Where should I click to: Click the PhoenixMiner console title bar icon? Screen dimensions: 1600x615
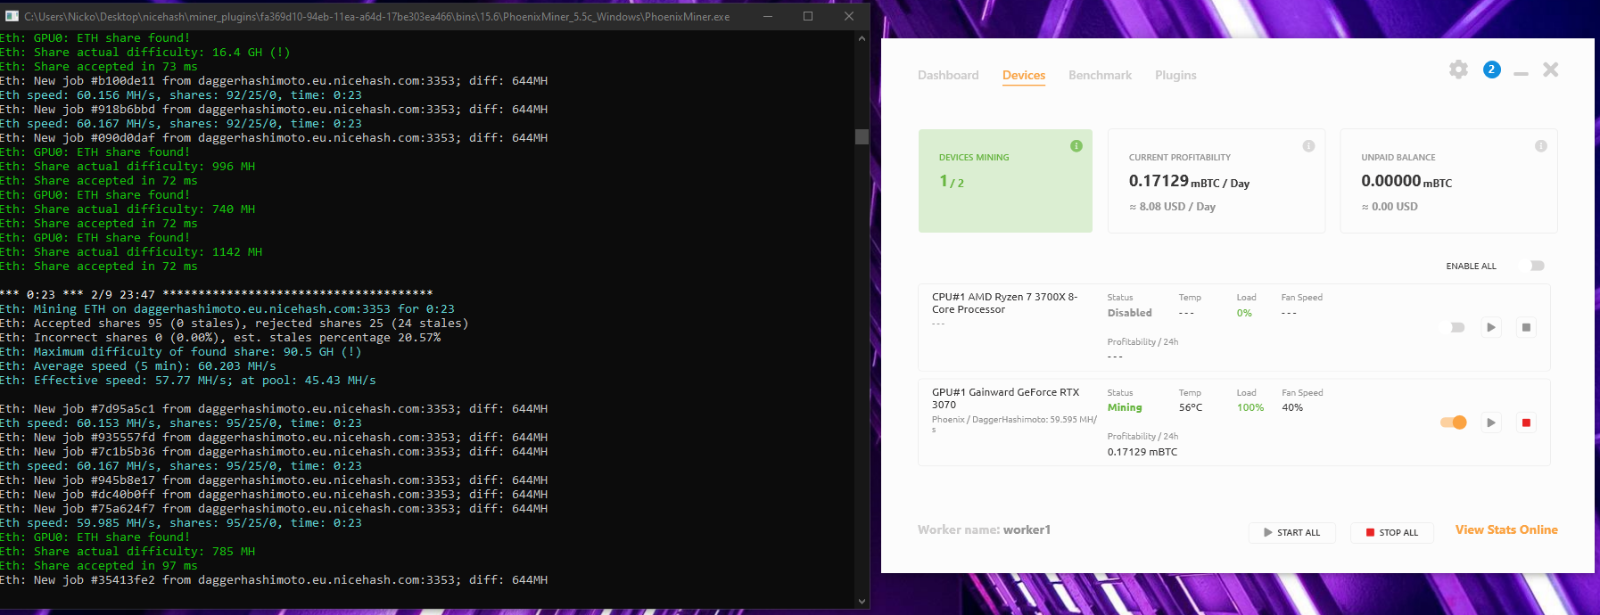pyautogui.click(x=12, y=16)
